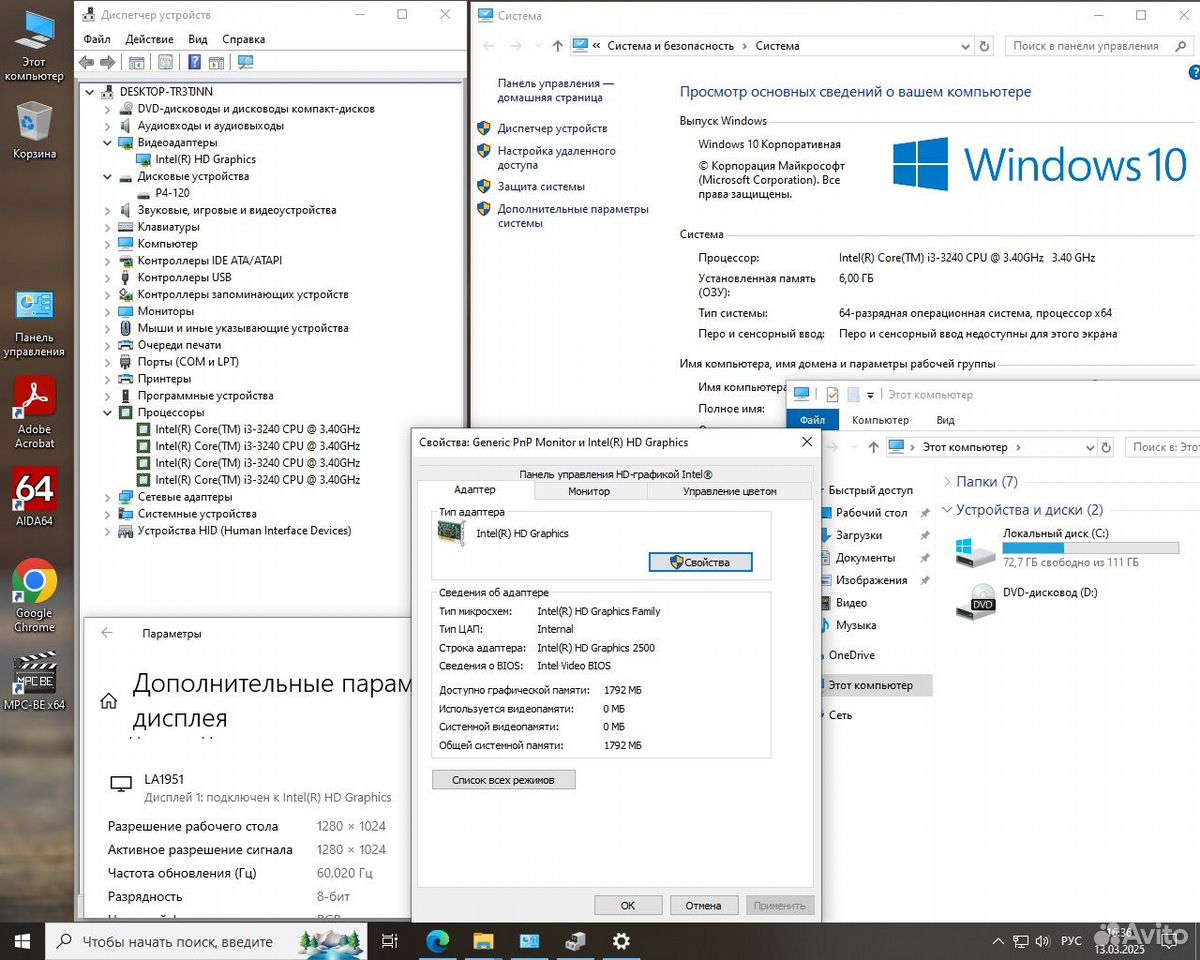Expand the Сетевые адаптеры node
The width and height of the screenshot is (1200, 960).
click(108, 497)
